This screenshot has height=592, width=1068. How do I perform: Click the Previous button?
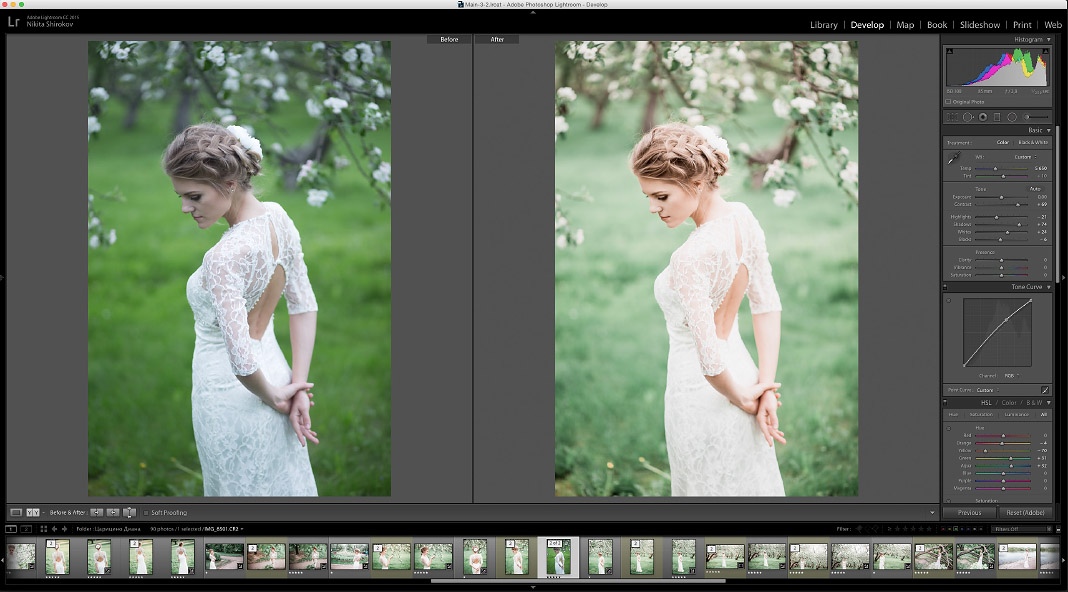[x=969, y=512]
